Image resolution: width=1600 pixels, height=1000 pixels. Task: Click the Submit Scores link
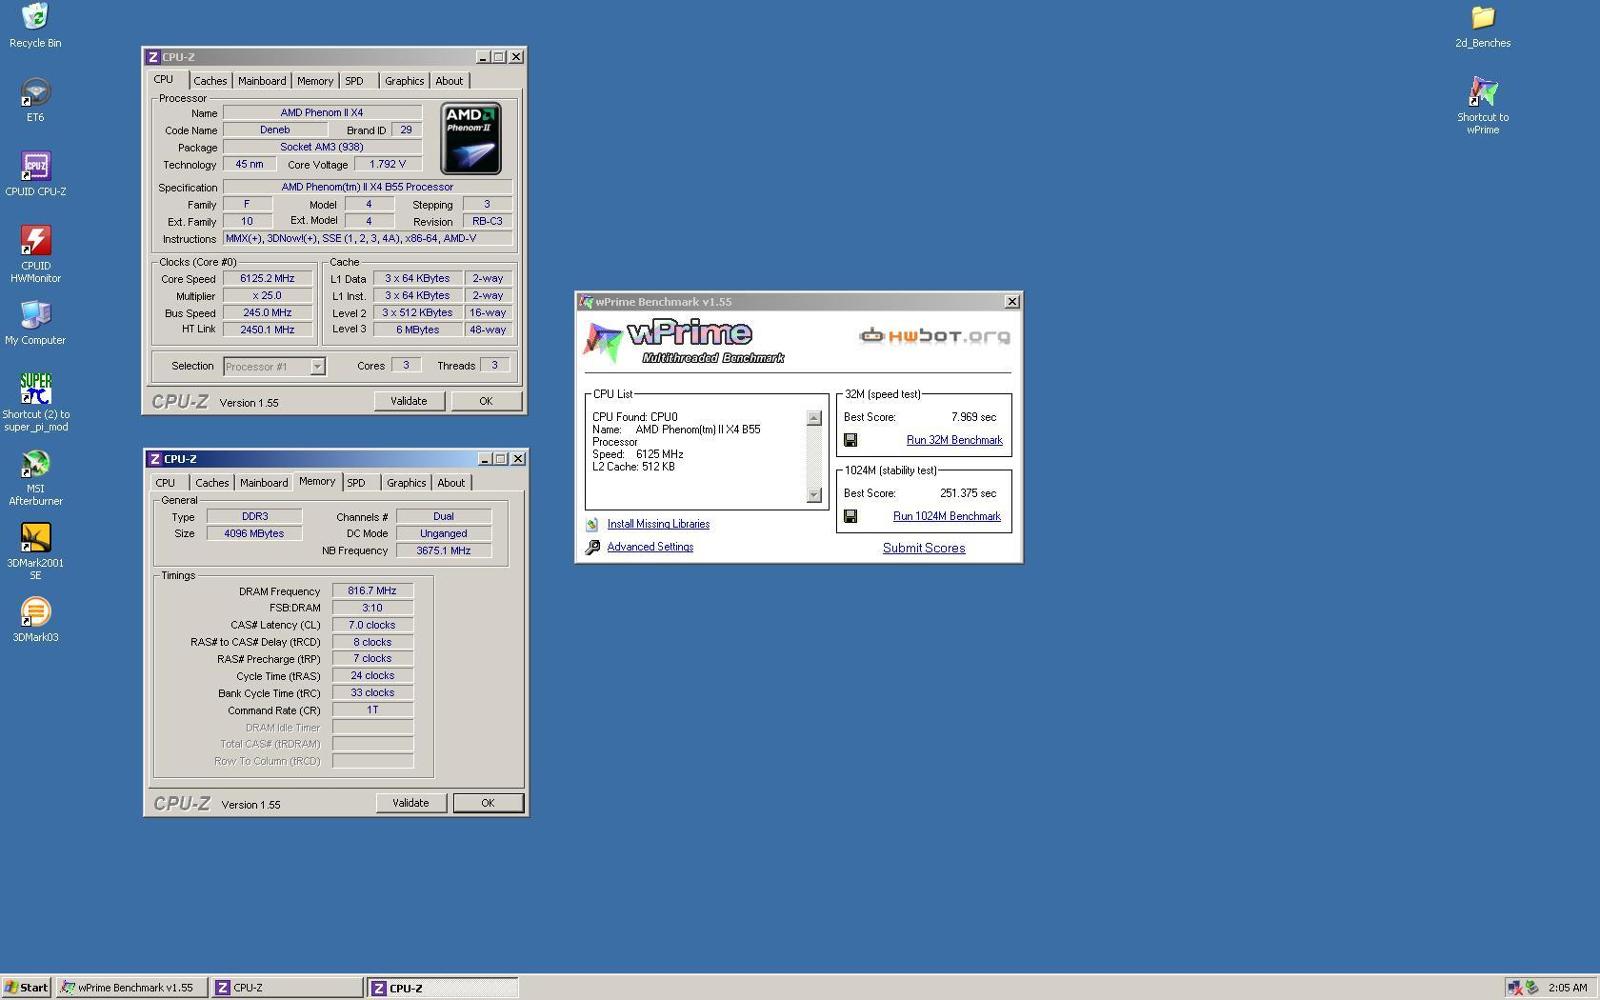click(x=924, y=548)
